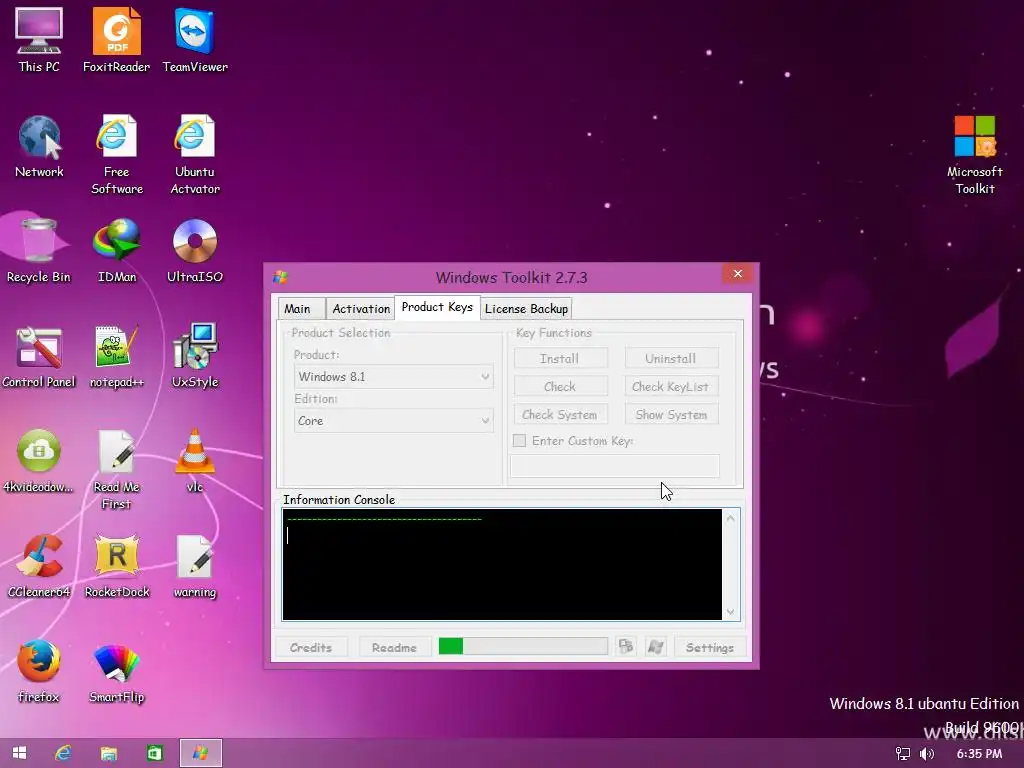The height and width of the screenshot is (768, 1024).
Task: Click the Check KeyList button
Action: 671,387
